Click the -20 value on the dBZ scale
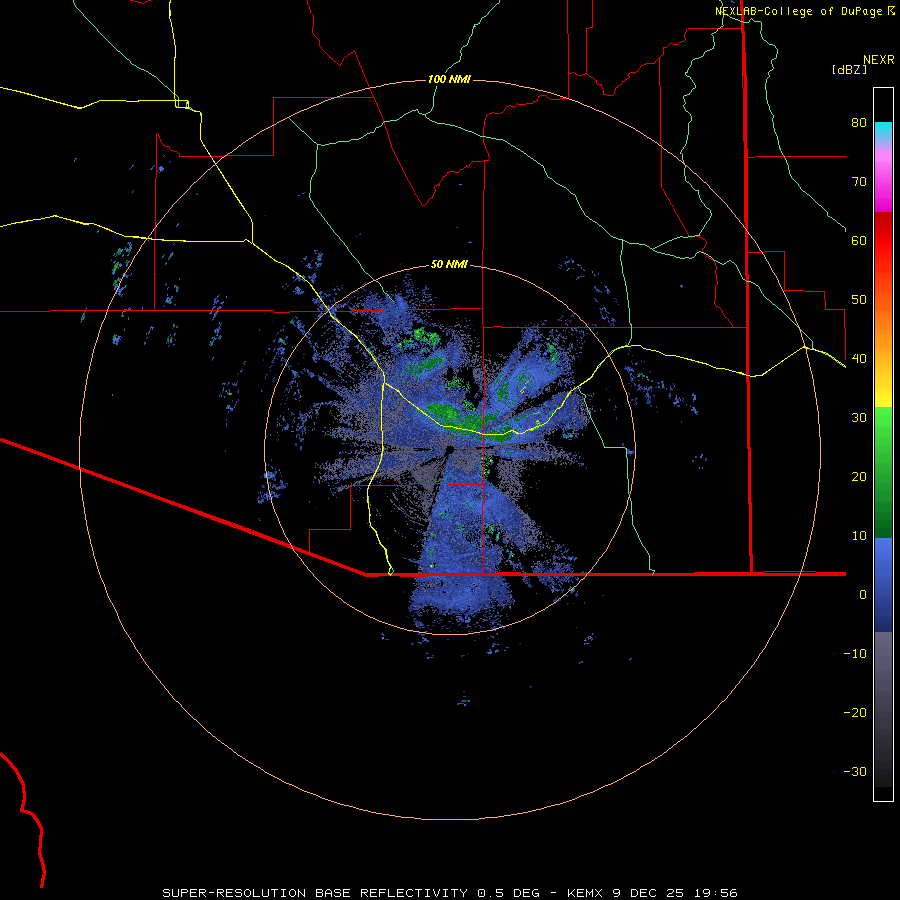 click(855, 713)
